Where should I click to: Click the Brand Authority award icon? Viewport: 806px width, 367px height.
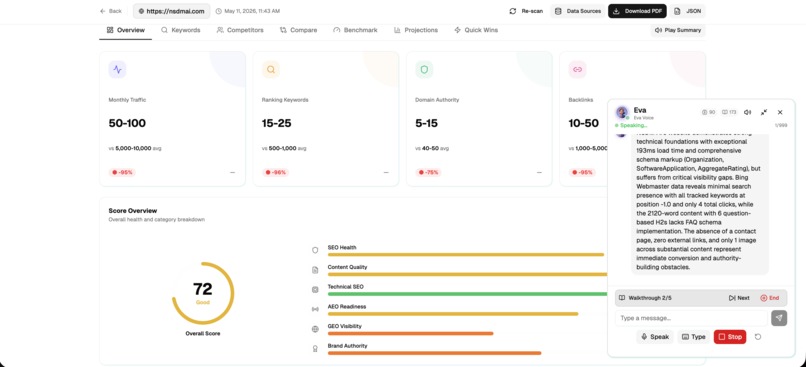[x=315, y=348]
